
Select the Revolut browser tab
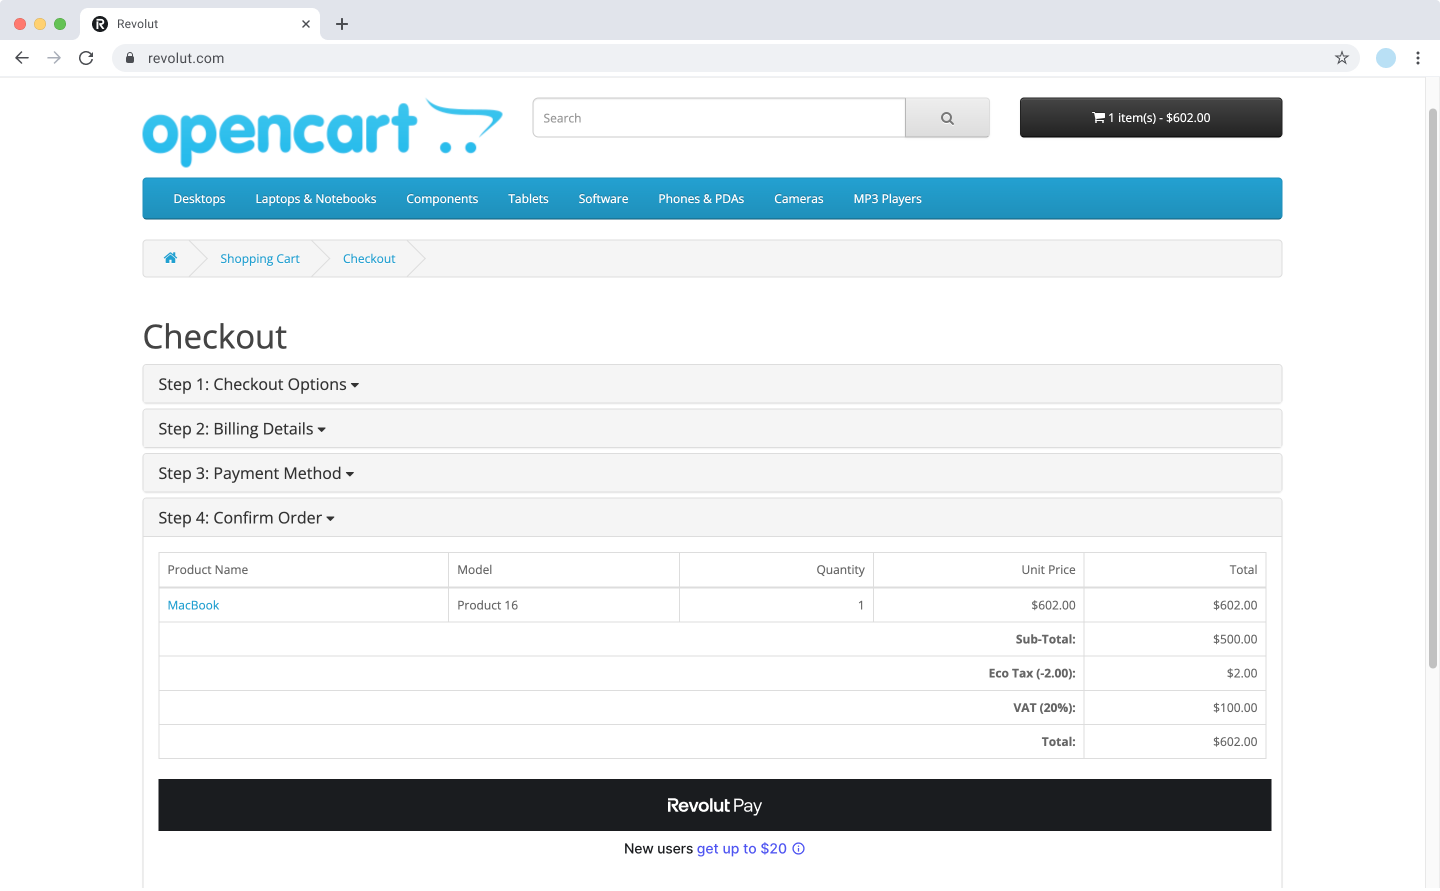(200, 24)
